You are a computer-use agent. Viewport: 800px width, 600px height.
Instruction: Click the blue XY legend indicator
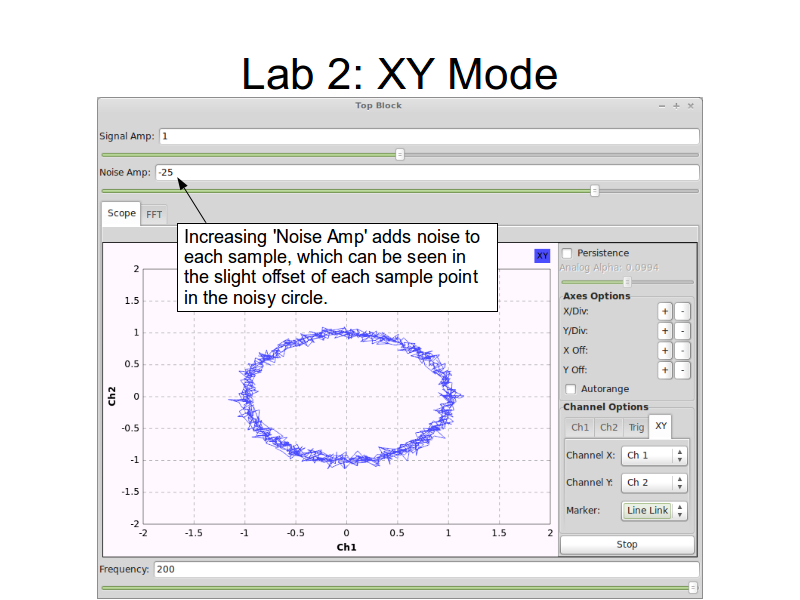click(542, 255)
